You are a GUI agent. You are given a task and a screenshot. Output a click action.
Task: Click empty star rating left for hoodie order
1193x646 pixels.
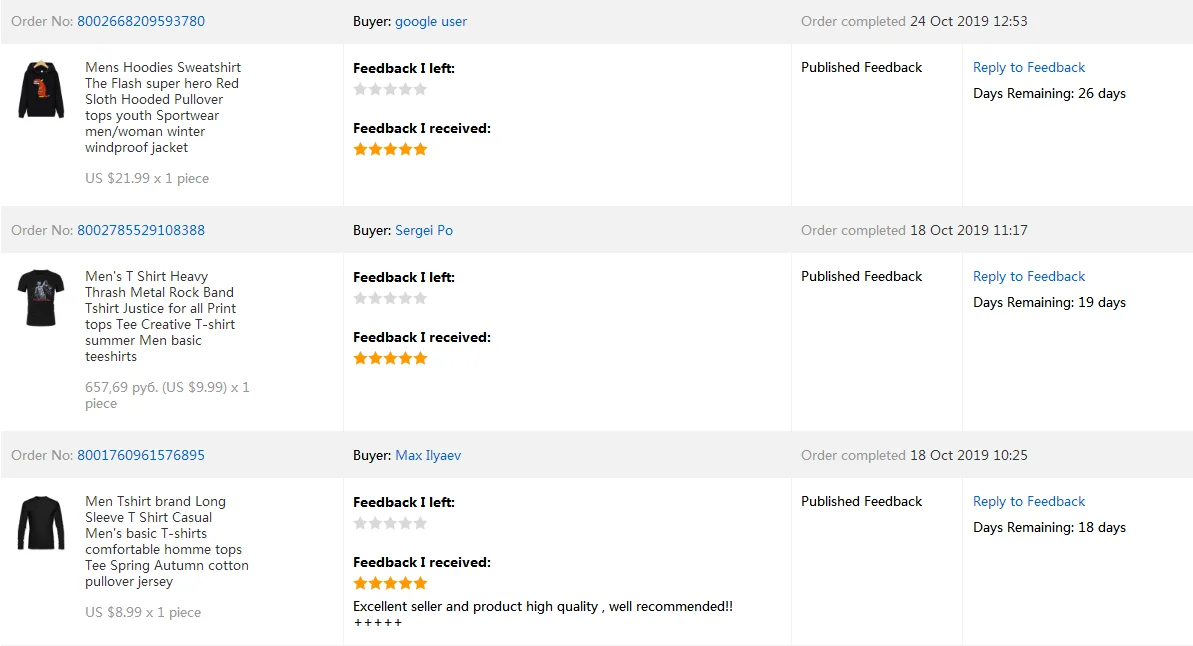[x=390, y=89]
